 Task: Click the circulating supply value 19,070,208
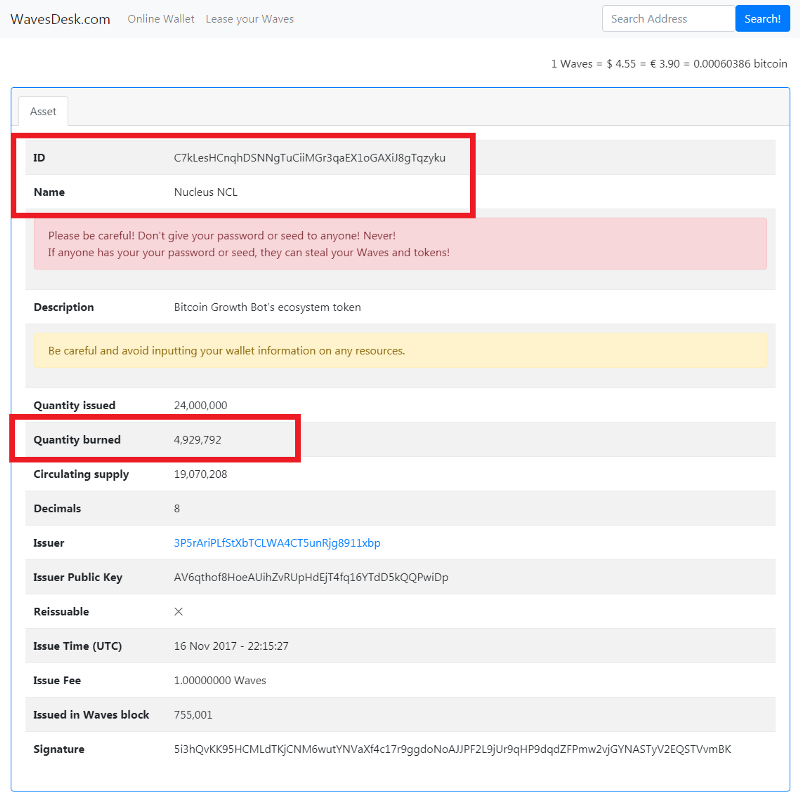pos(201,474)
